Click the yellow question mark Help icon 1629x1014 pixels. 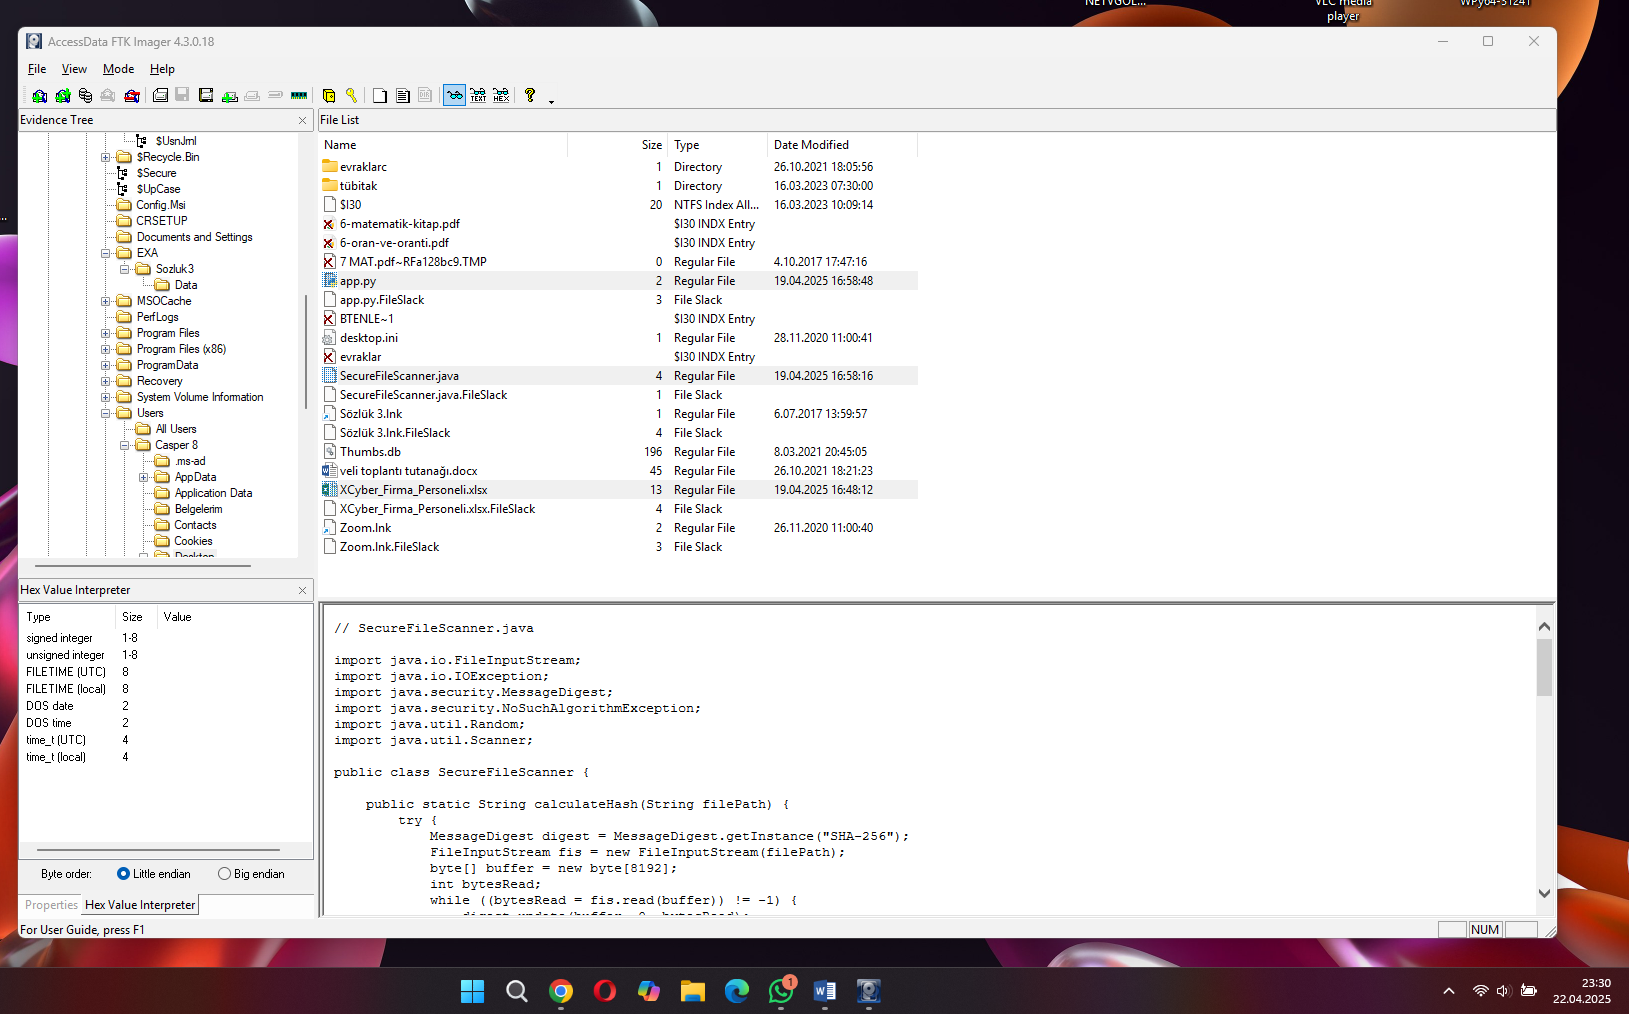point(530,96)
